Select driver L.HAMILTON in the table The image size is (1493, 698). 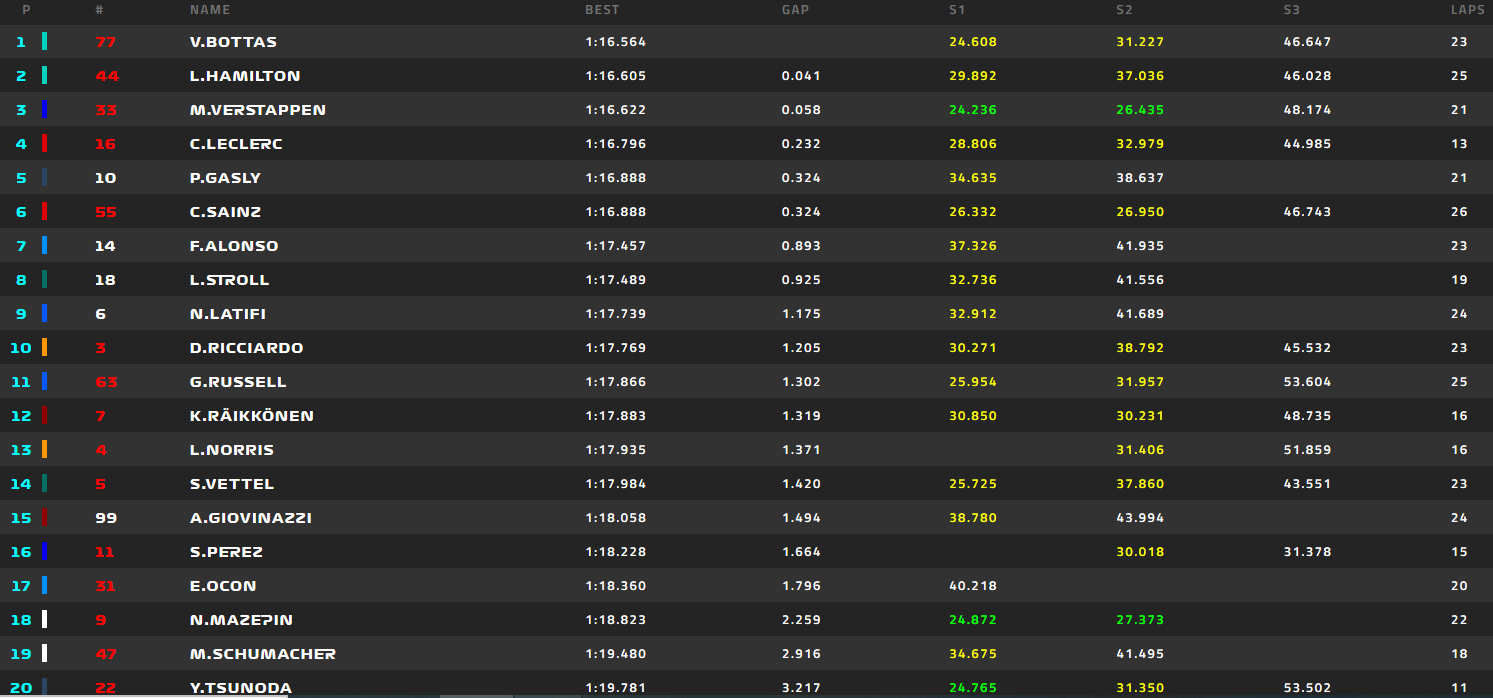point(245,76)
